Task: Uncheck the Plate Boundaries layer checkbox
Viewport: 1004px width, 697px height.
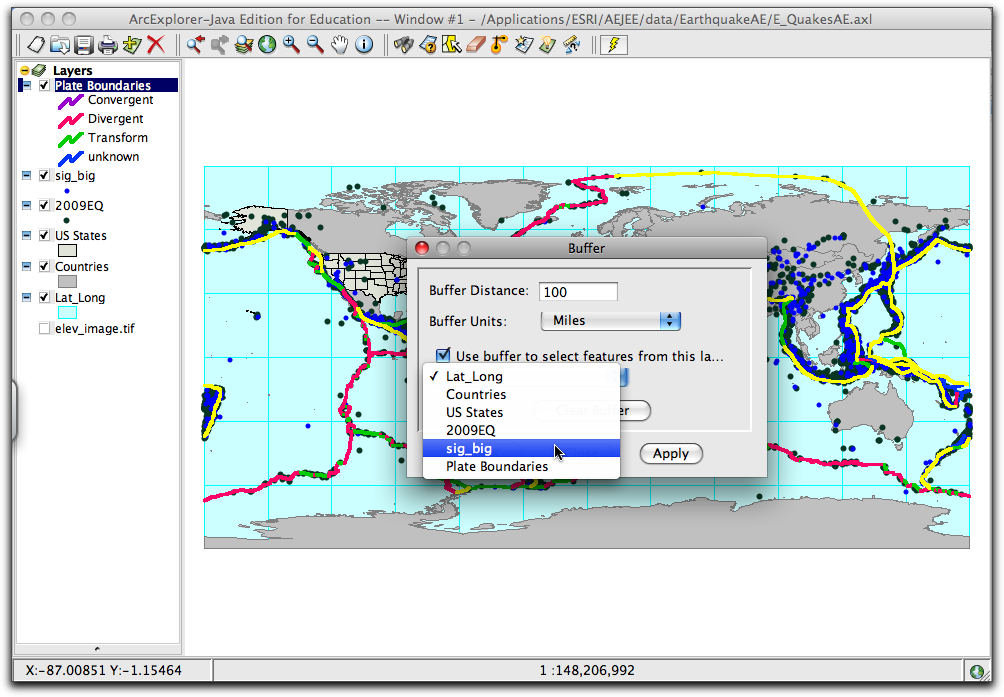Action: coord(44,85)
